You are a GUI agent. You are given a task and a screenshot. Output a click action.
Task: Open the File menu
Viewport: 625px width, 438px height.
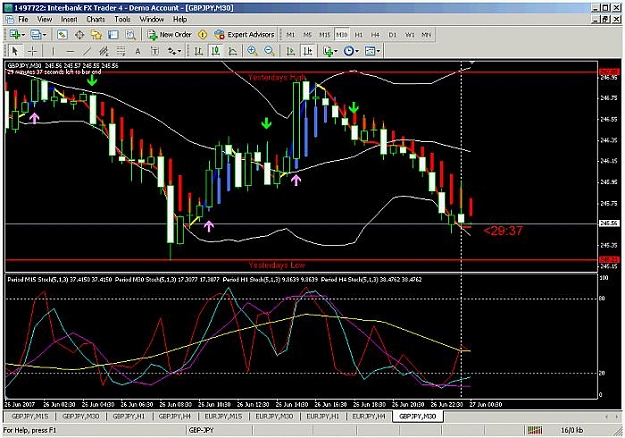pos(23,19)
